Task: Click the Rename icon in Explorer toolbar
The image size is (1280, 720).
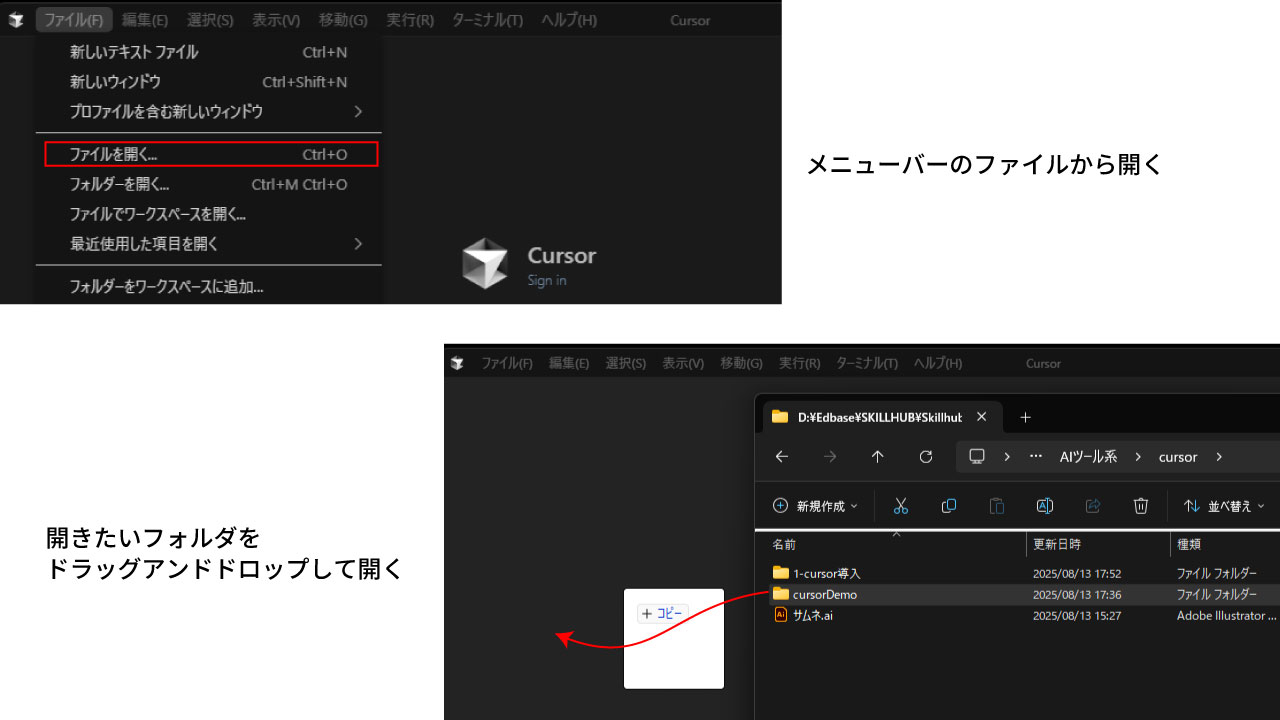Action: point(1045,506)
